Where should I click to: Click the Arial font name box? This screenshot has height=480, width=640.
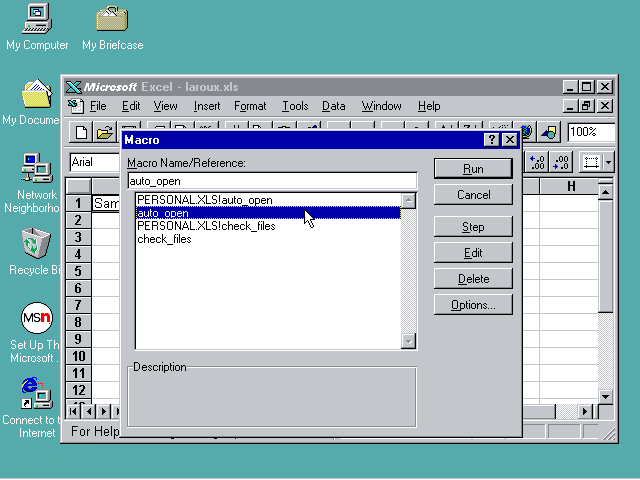pyautogui.click(x=95, y=162)
